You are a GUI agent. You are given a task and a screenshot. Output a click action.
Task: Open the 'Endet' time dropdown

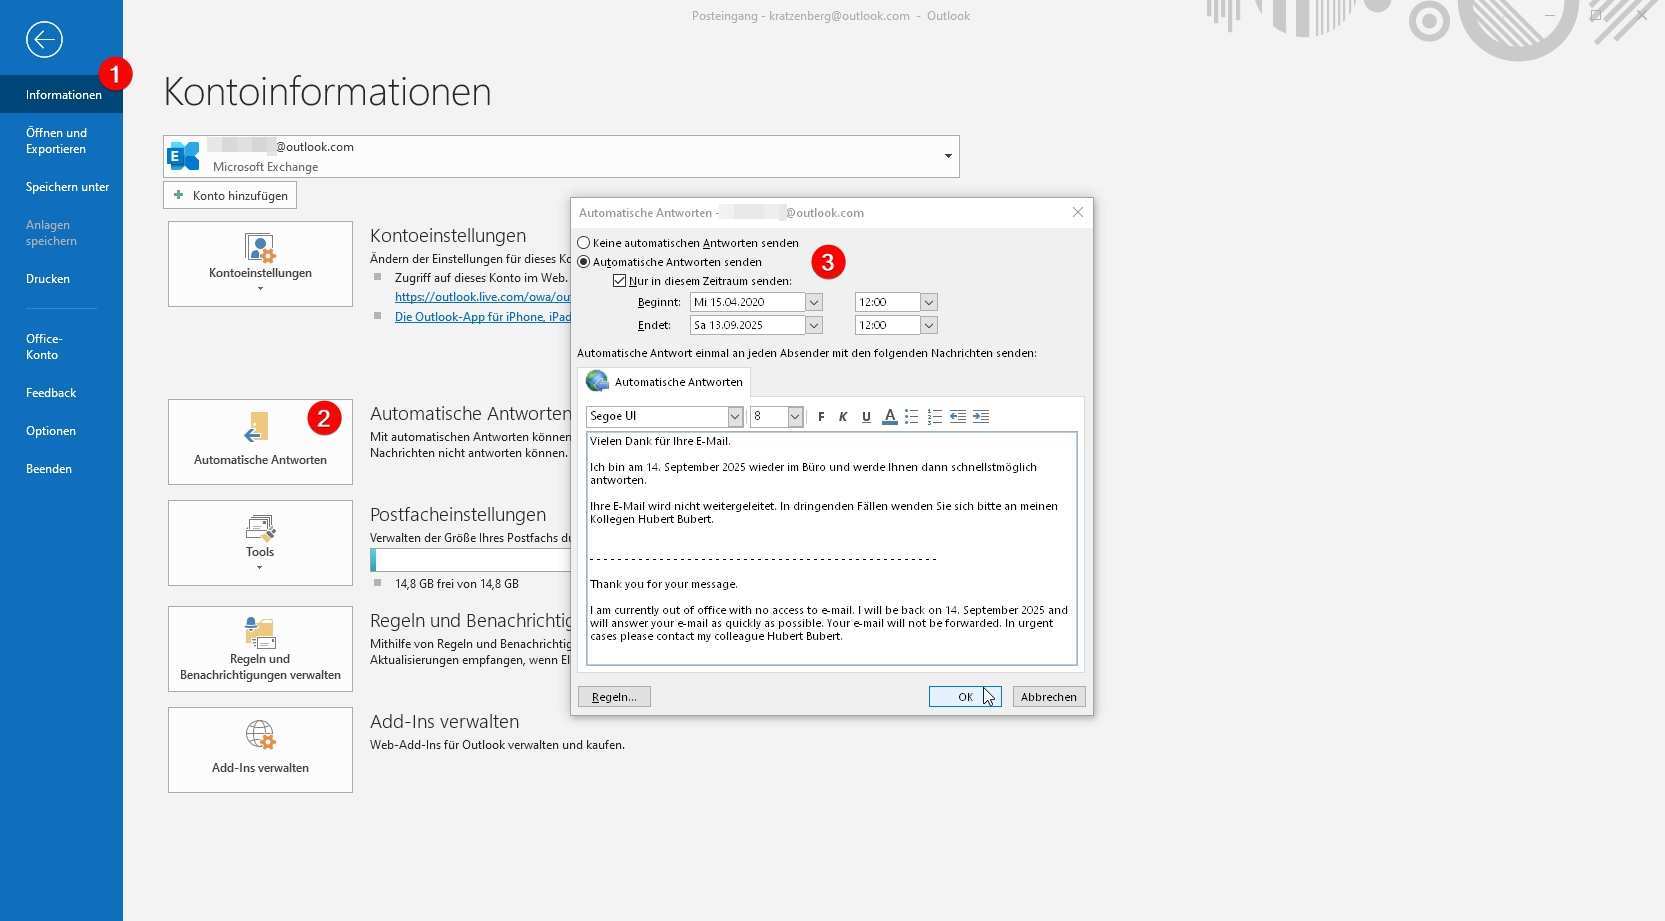(929, 325)
